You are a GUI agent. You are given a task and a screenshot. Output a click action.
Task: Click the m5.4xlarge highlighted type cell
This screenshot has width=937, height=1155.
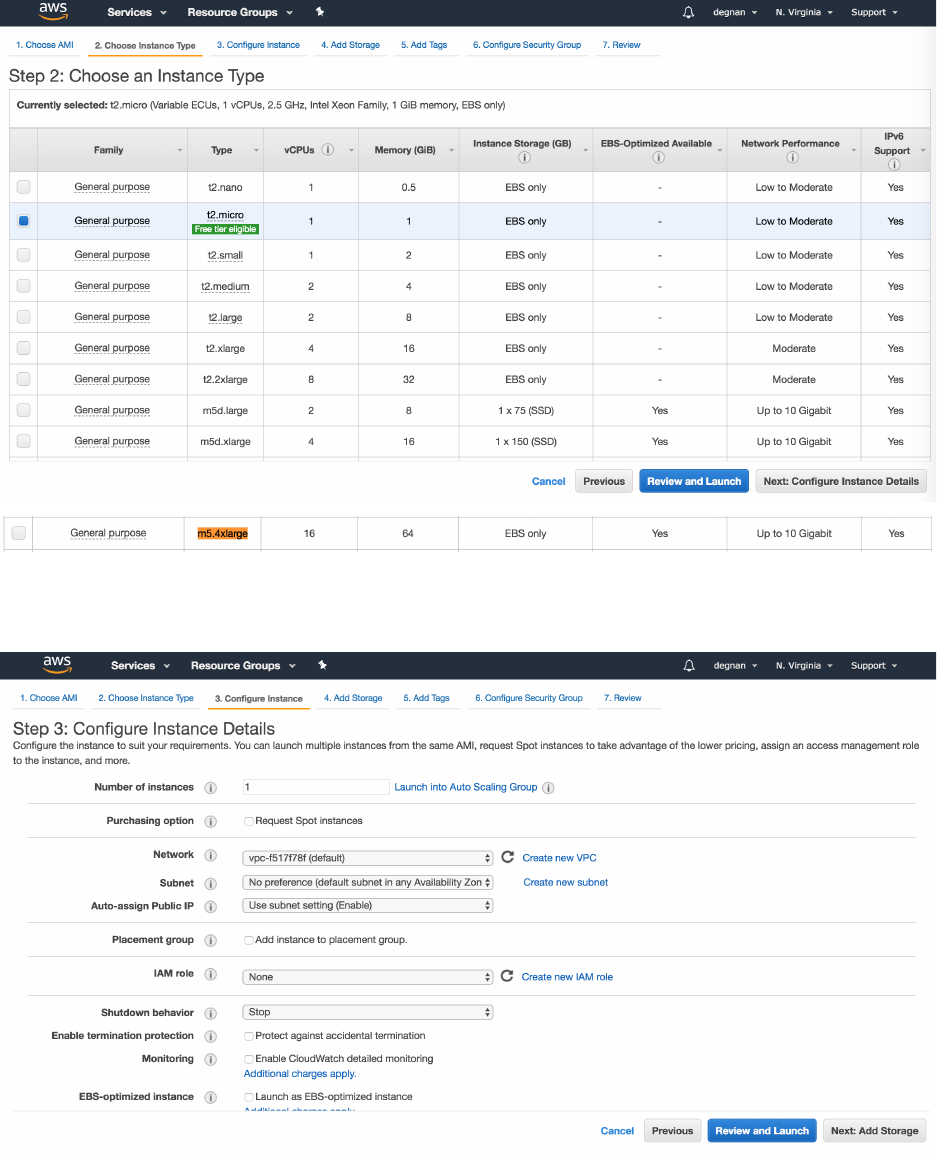click(222, 533)
